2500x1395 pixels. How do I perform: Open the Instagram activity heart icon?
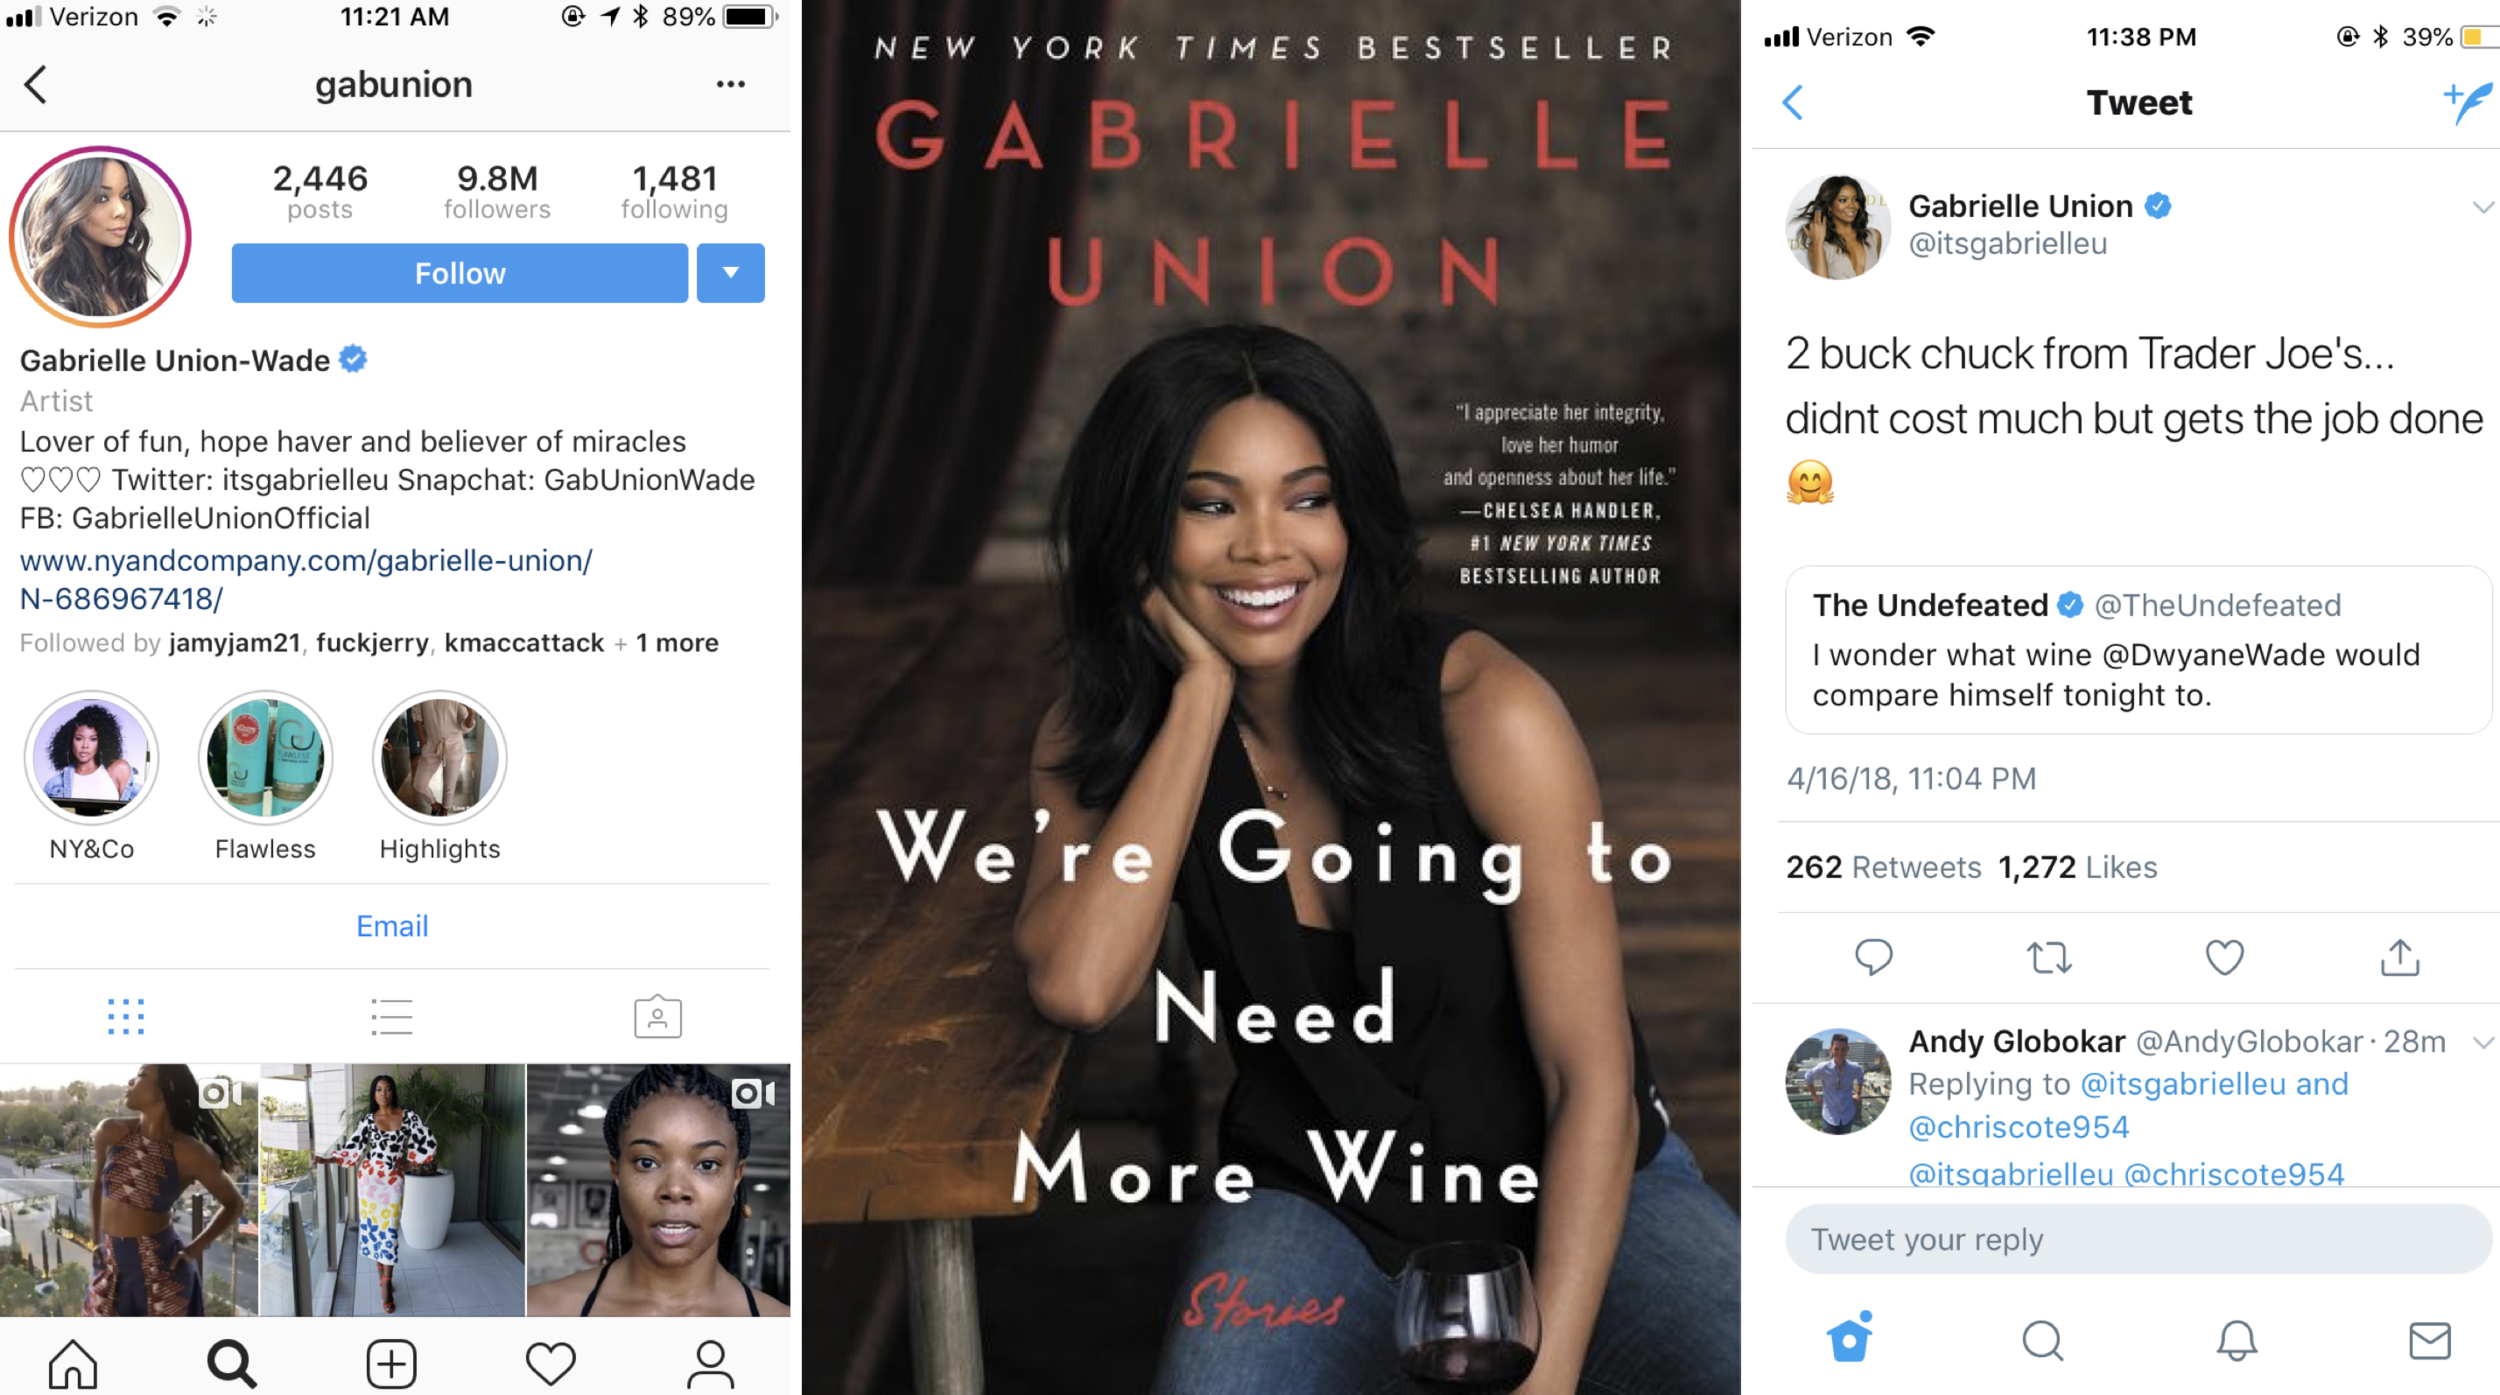coord(551,1363)
